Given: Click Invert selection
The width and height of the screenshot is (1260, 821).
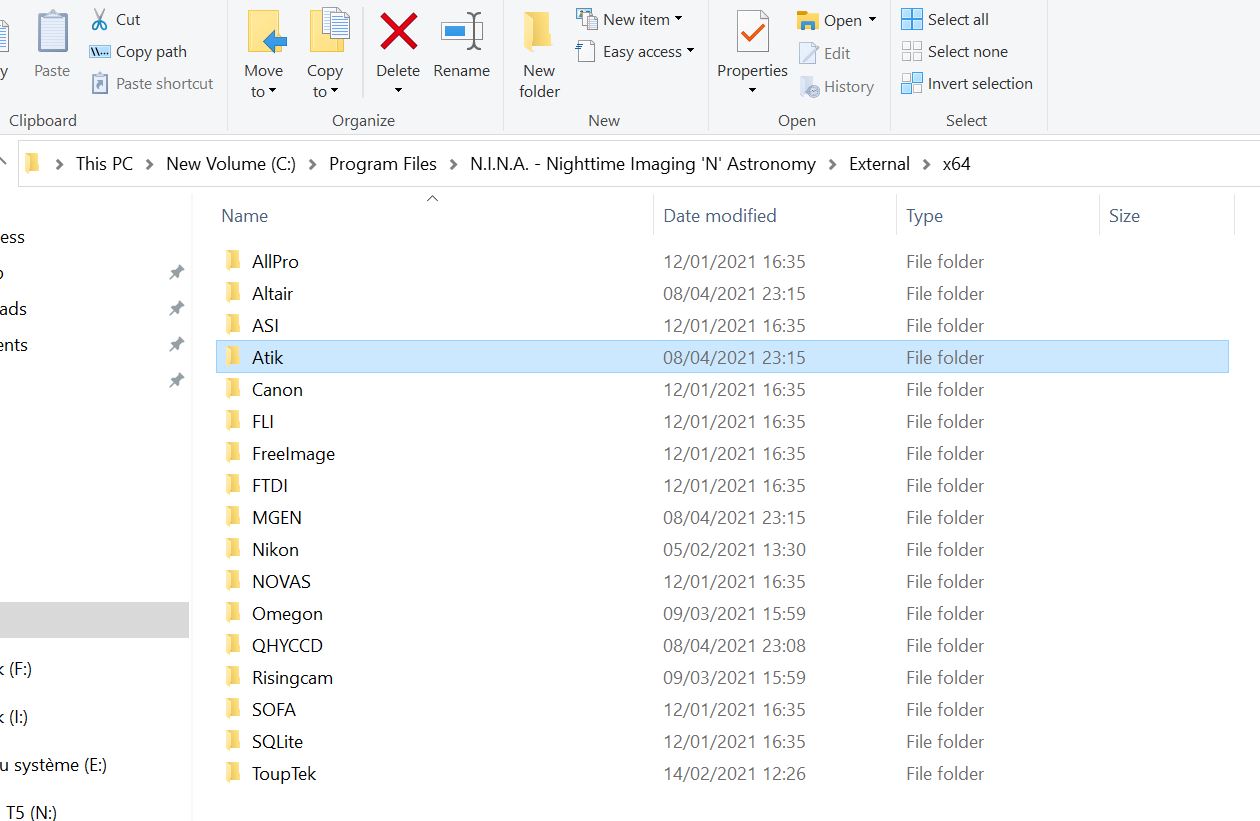Looking at the screenshot, I should (967, 83).
